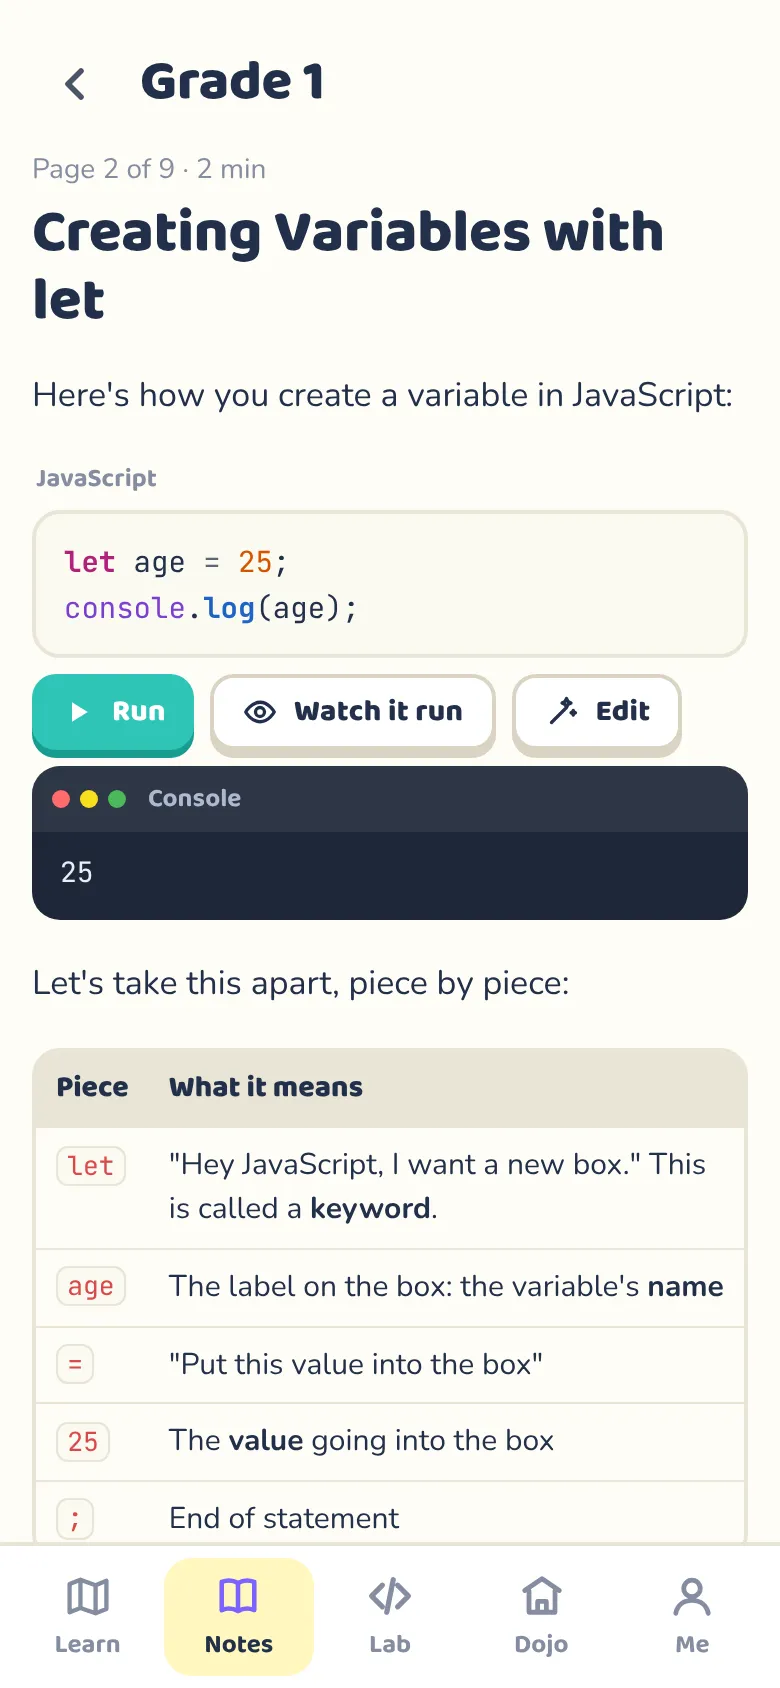Click "Here's how you create a variable" sentence
Image resolution: width=780 pixels, height=1688 pixels.
[383, 395]
